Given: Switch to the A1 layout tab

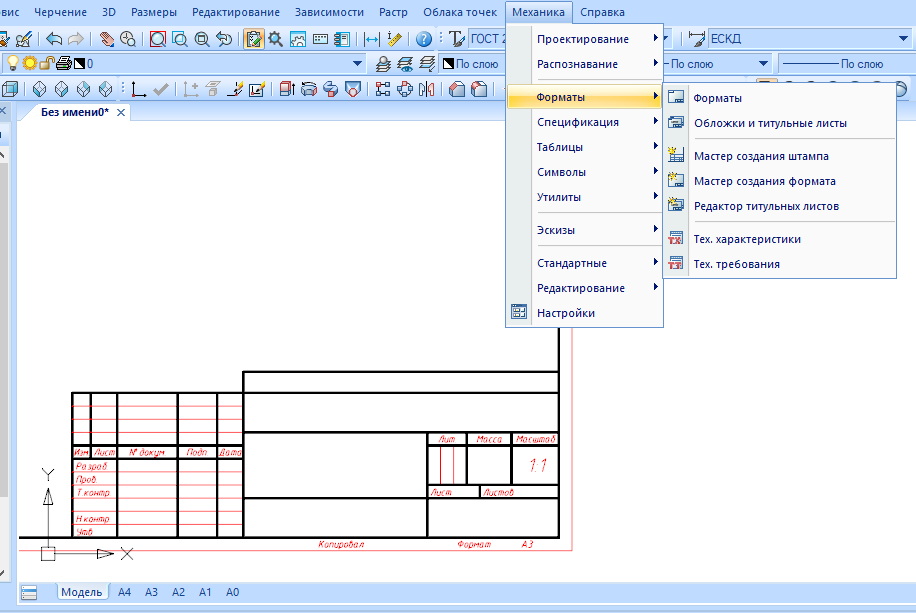Looking at the screenshot, I should pyautogui.click(x=205, y=592).
